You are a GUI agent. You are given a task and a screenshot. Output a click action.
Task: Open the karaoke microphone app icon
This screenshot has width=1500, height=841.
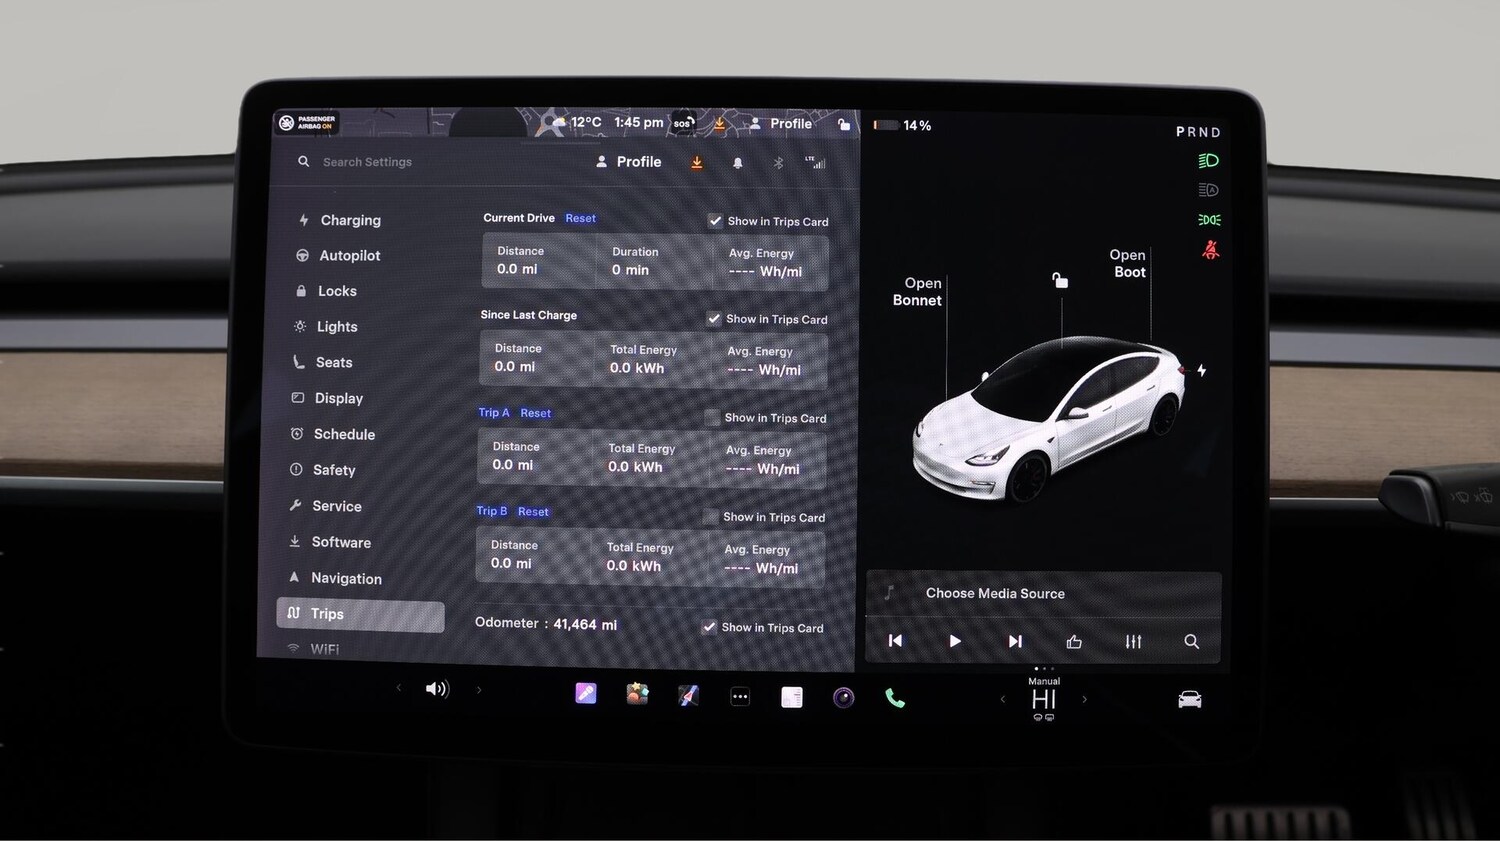(x=585, y=692)
